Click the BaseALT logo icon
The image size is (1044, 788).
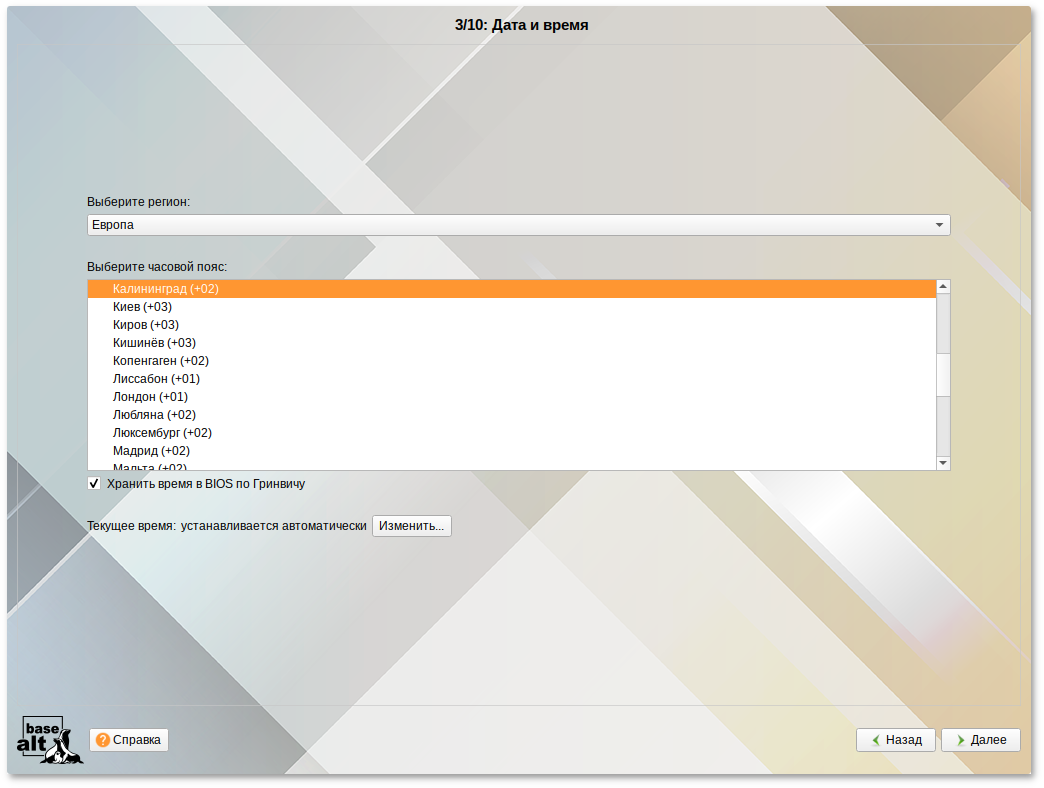pyautogui.click(x=50, y=740)
